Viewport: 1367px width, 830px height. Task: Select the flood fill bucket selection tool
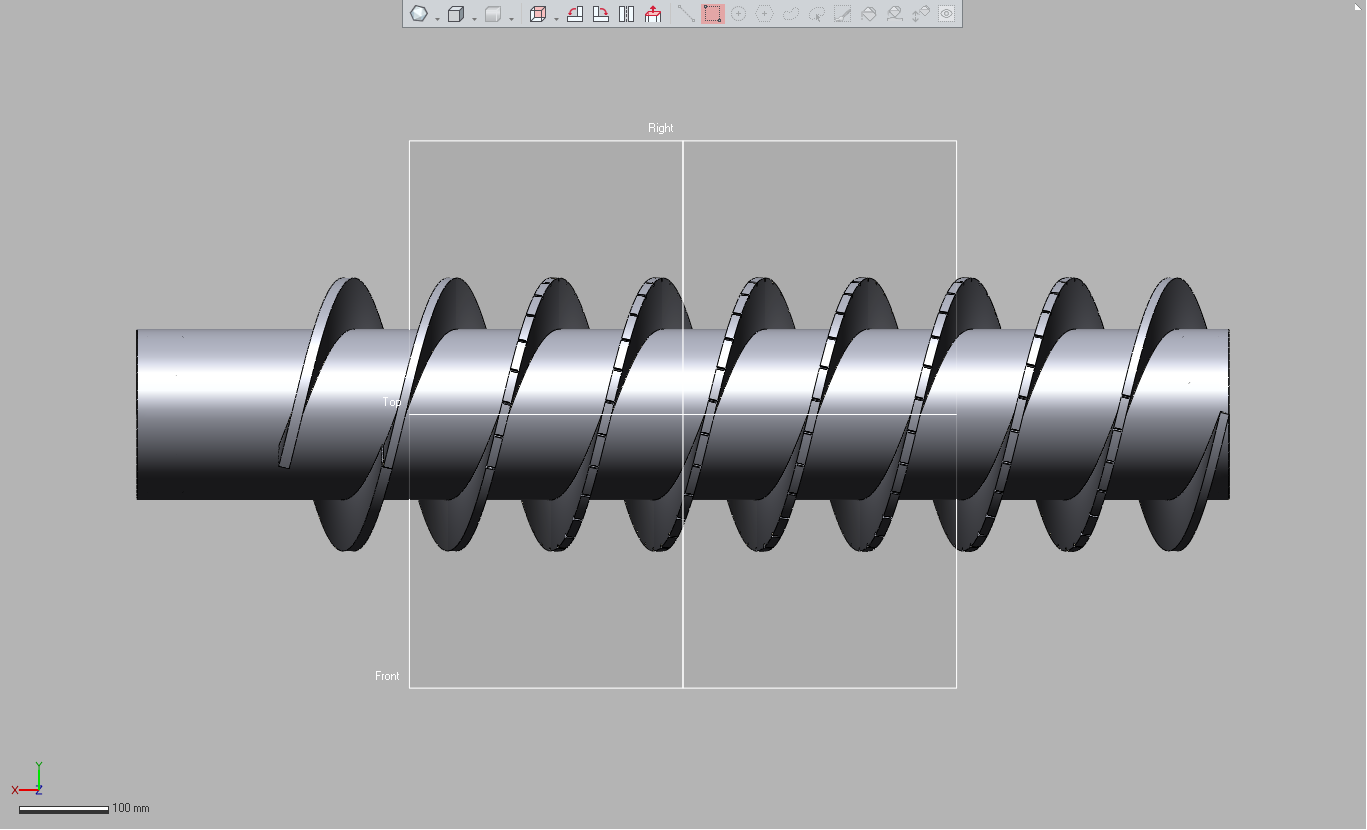click(x=869, y=14)
